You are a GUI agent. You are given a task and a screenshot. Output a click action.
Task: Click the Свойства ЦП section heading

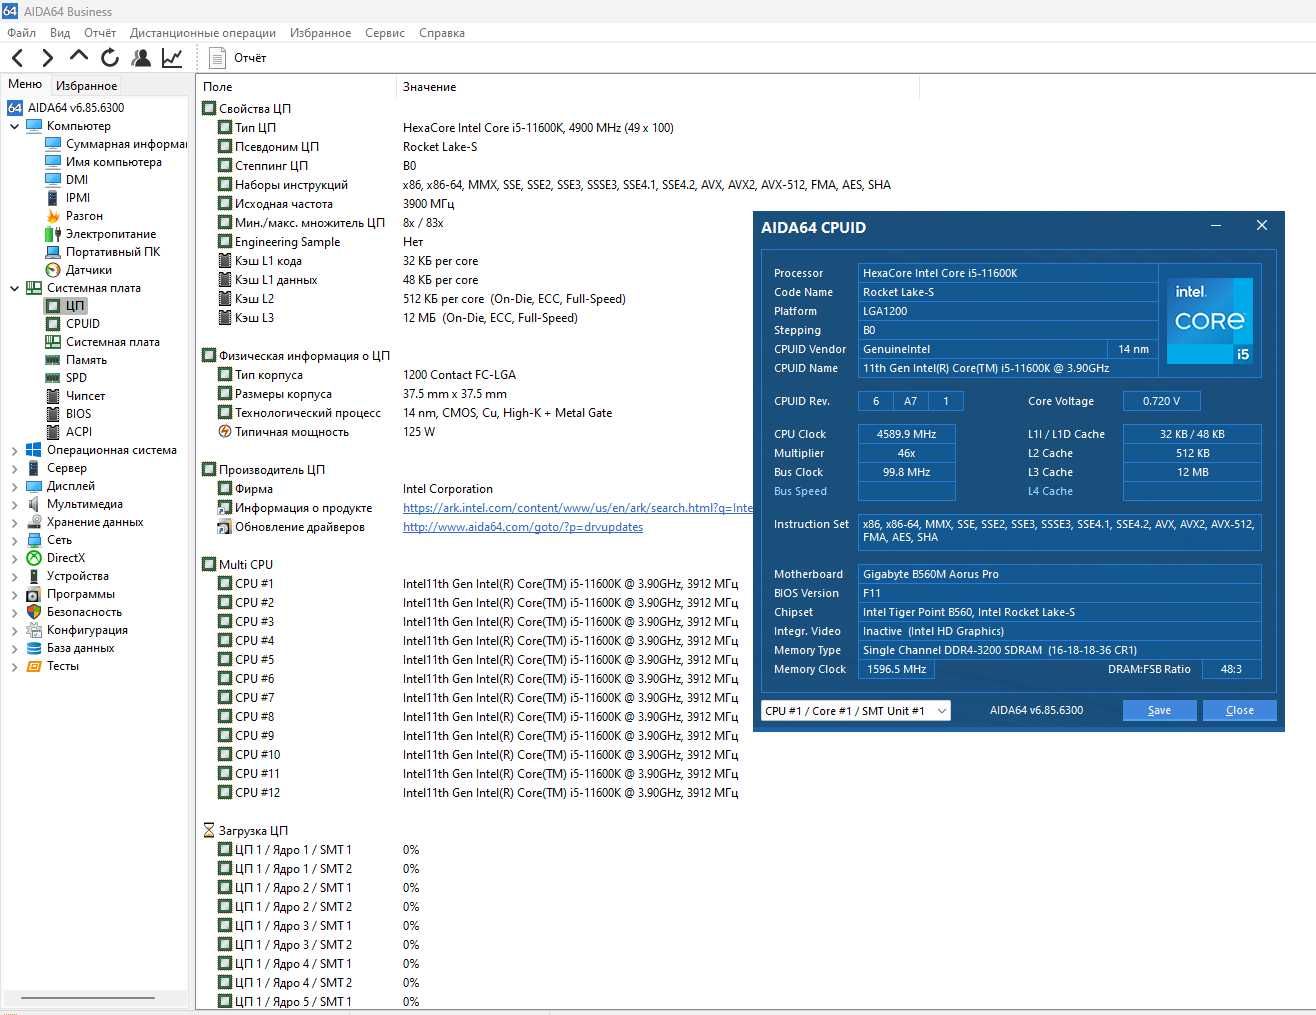tap(255, 109)
